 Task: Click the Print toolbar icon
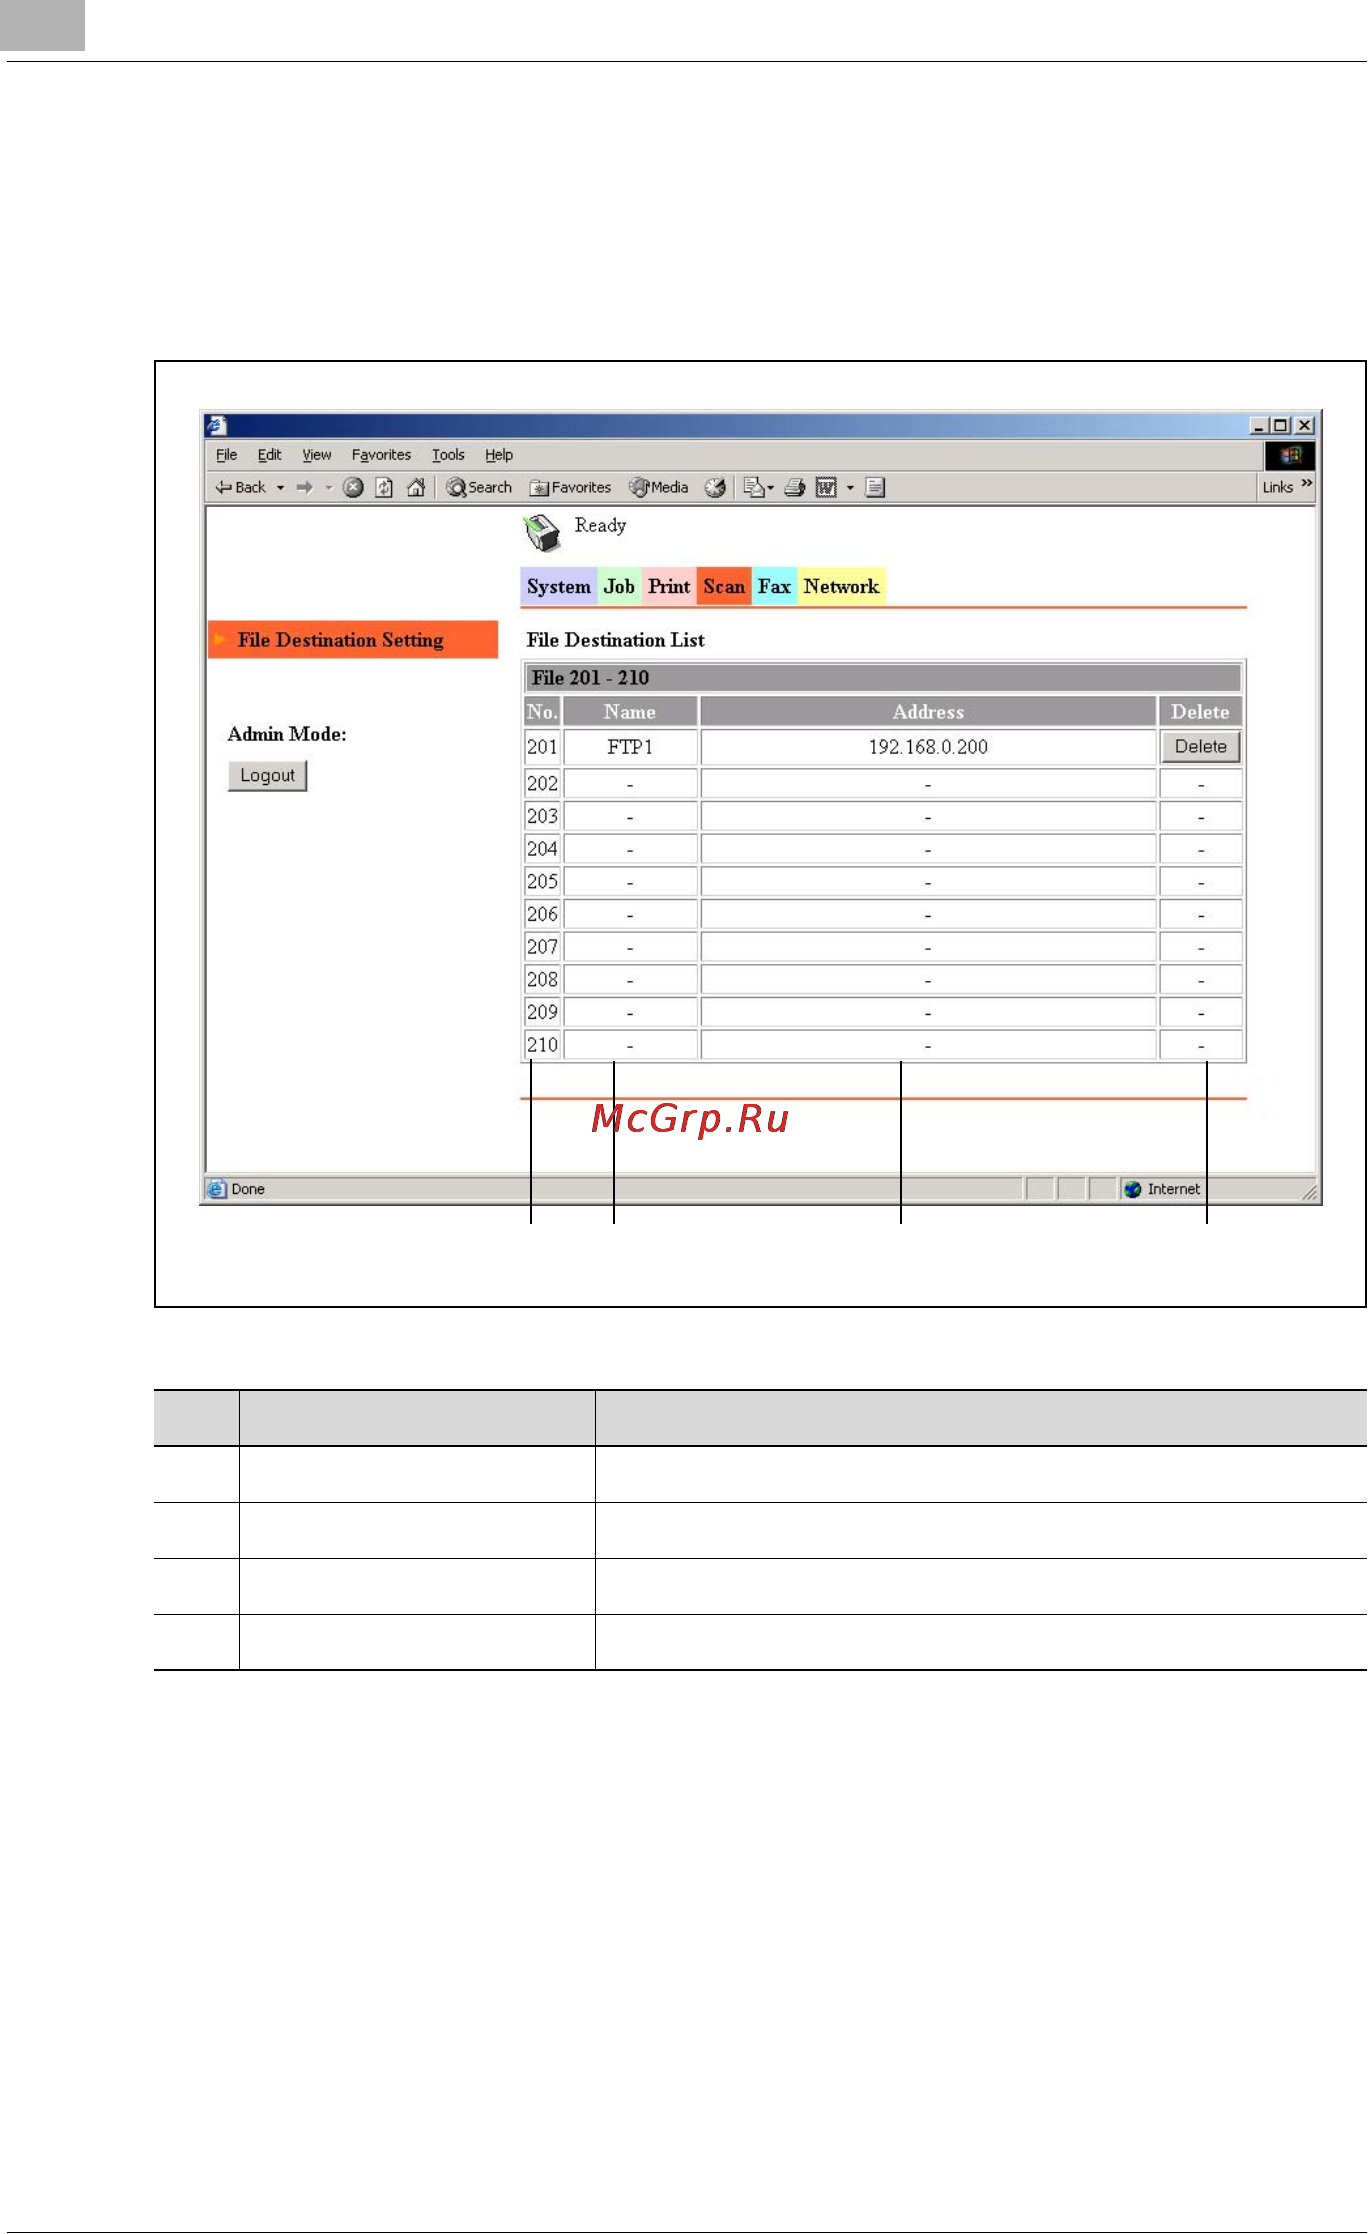pos(795,487)
